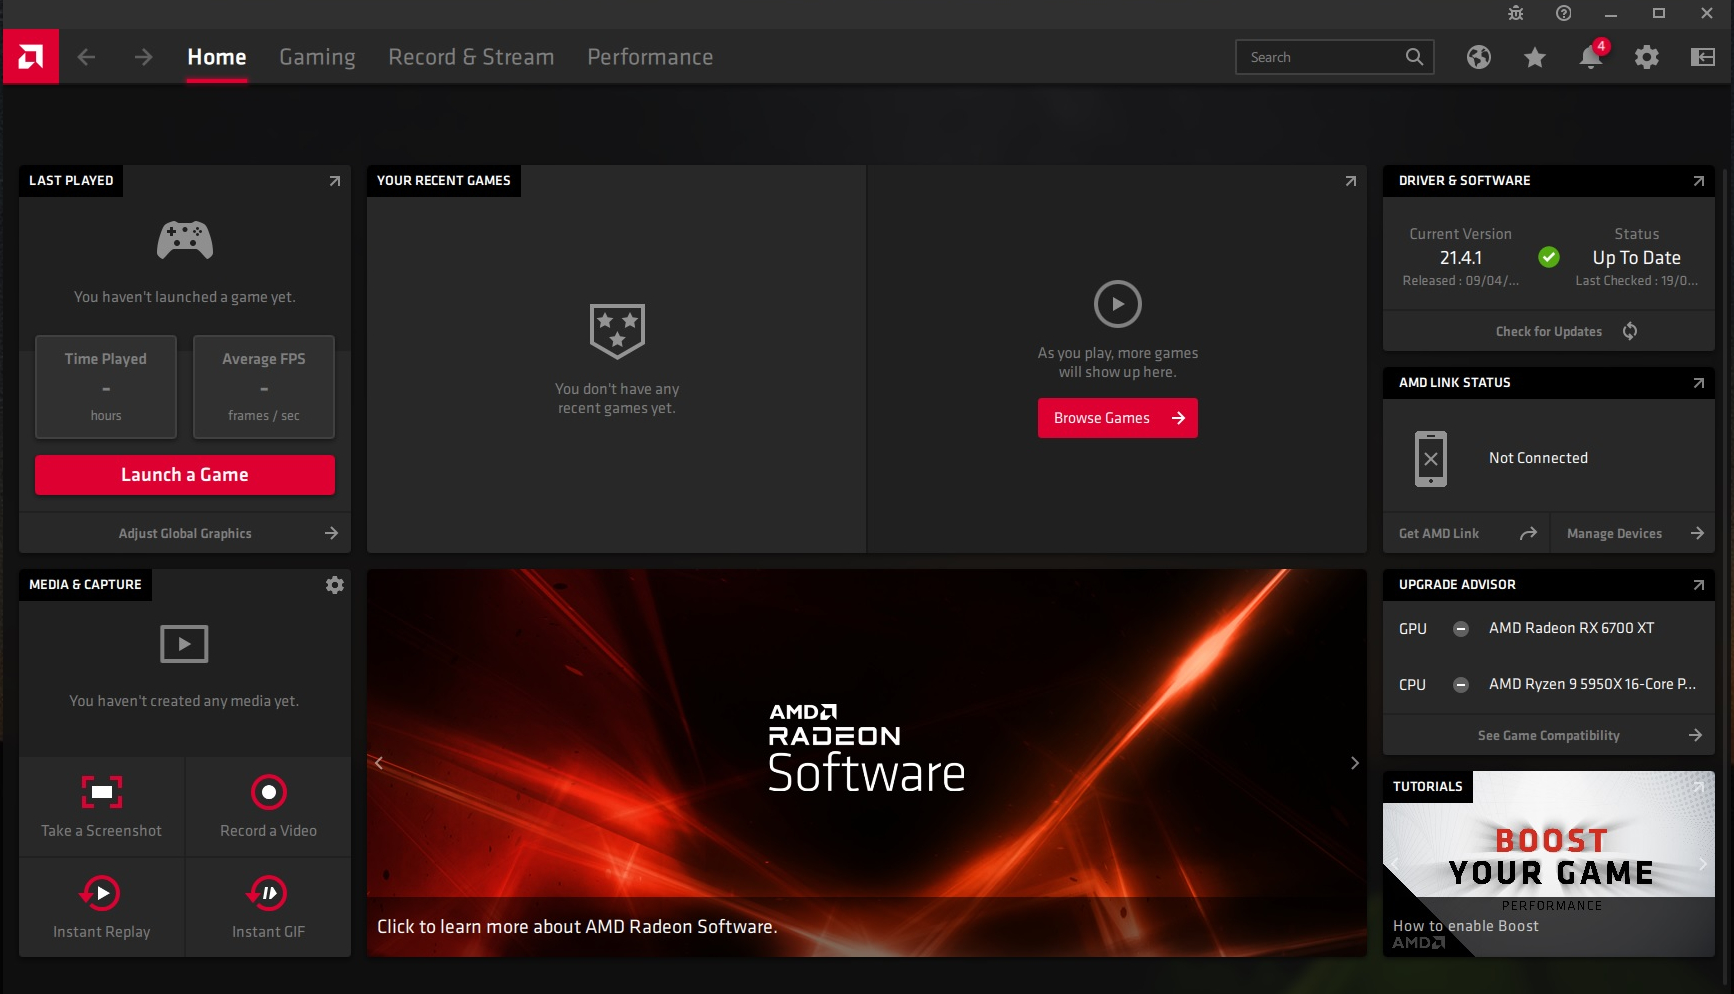Click the Take a Screenshot icon
This screenshot has width=1734, height=994.
(101, 792)
